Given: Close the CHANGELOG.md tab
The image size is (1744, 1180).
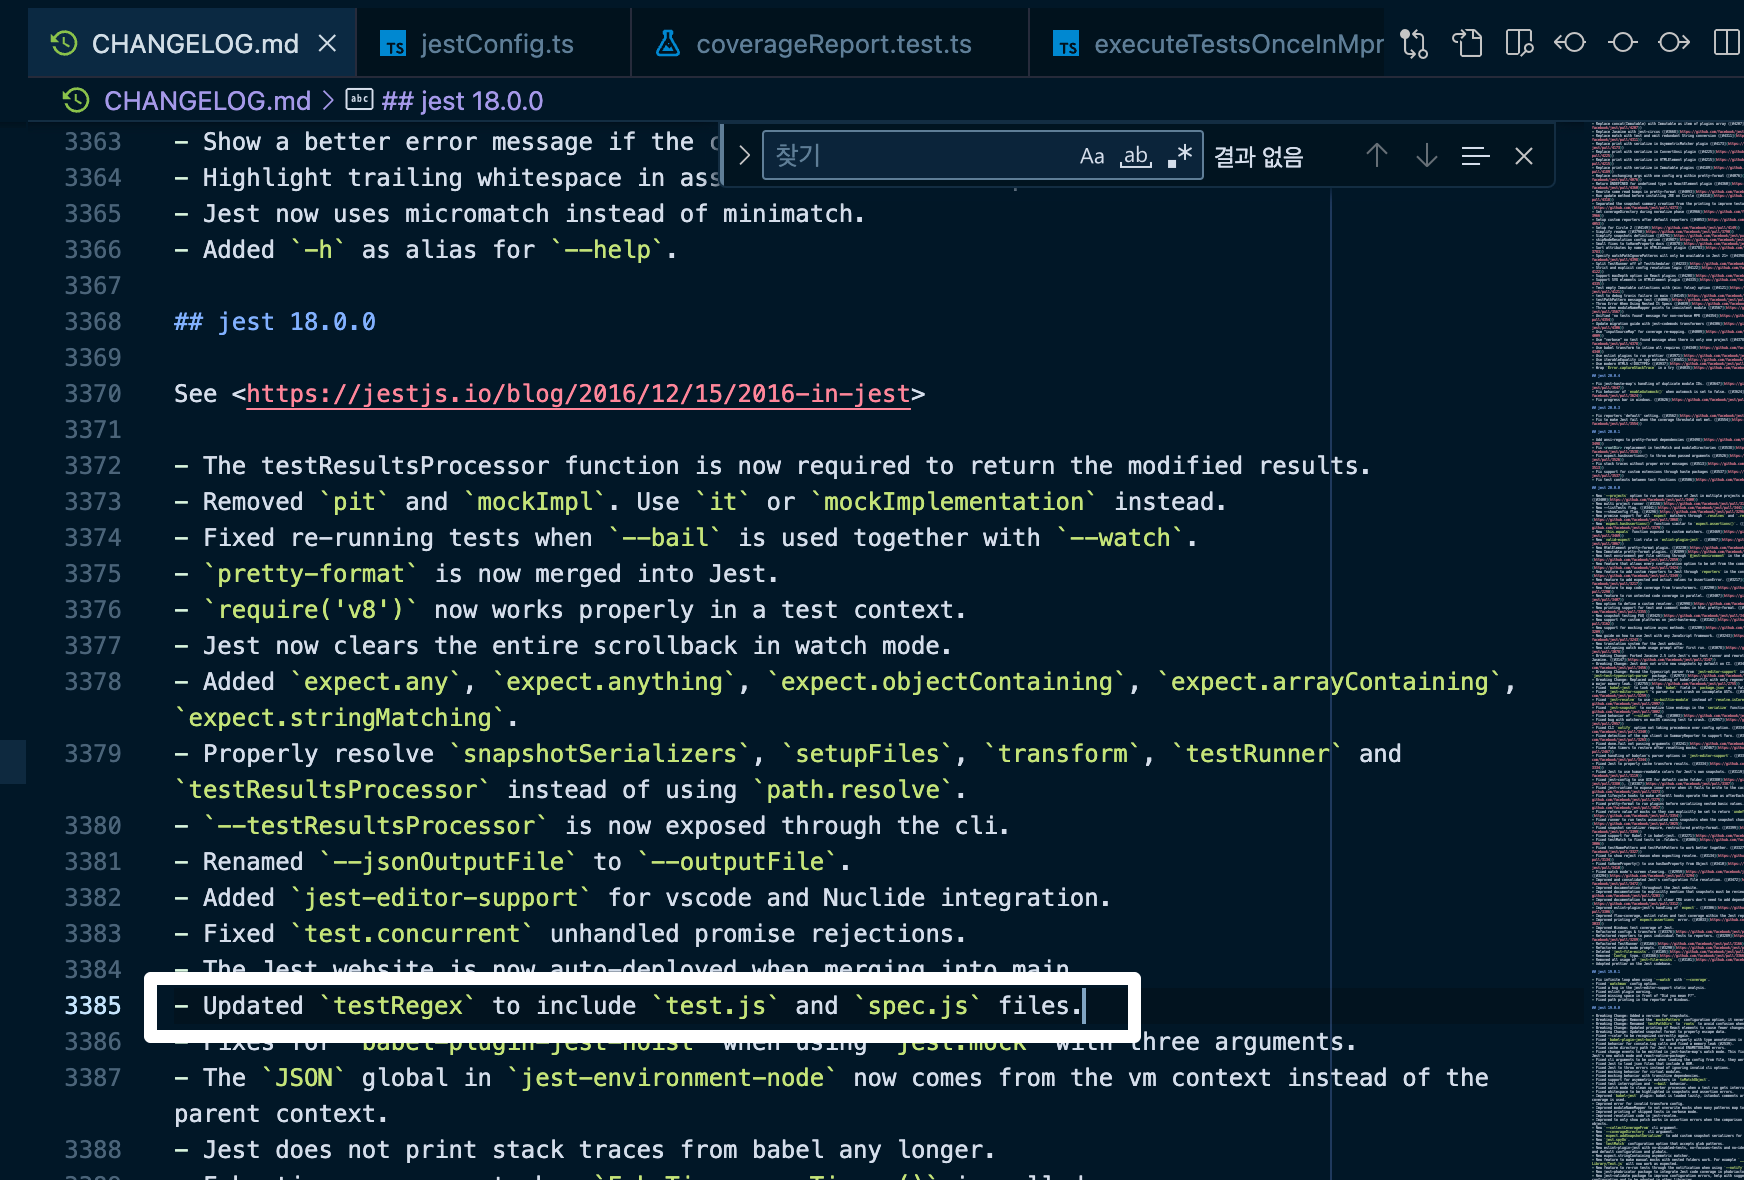Looking at the screenshot, I should [327, 44].
